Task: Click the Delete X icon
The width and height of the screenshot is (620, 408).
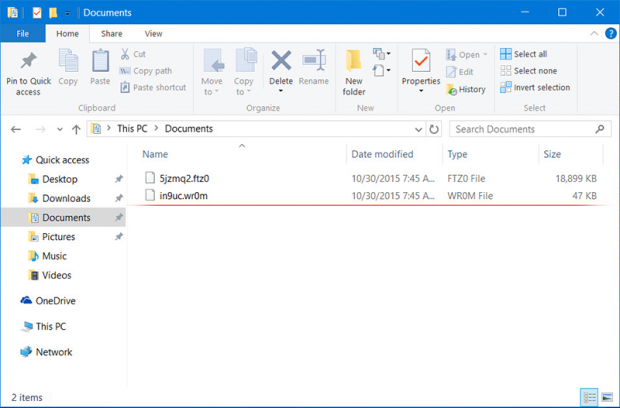Action: pyautogui.click(x=281, y=60)
